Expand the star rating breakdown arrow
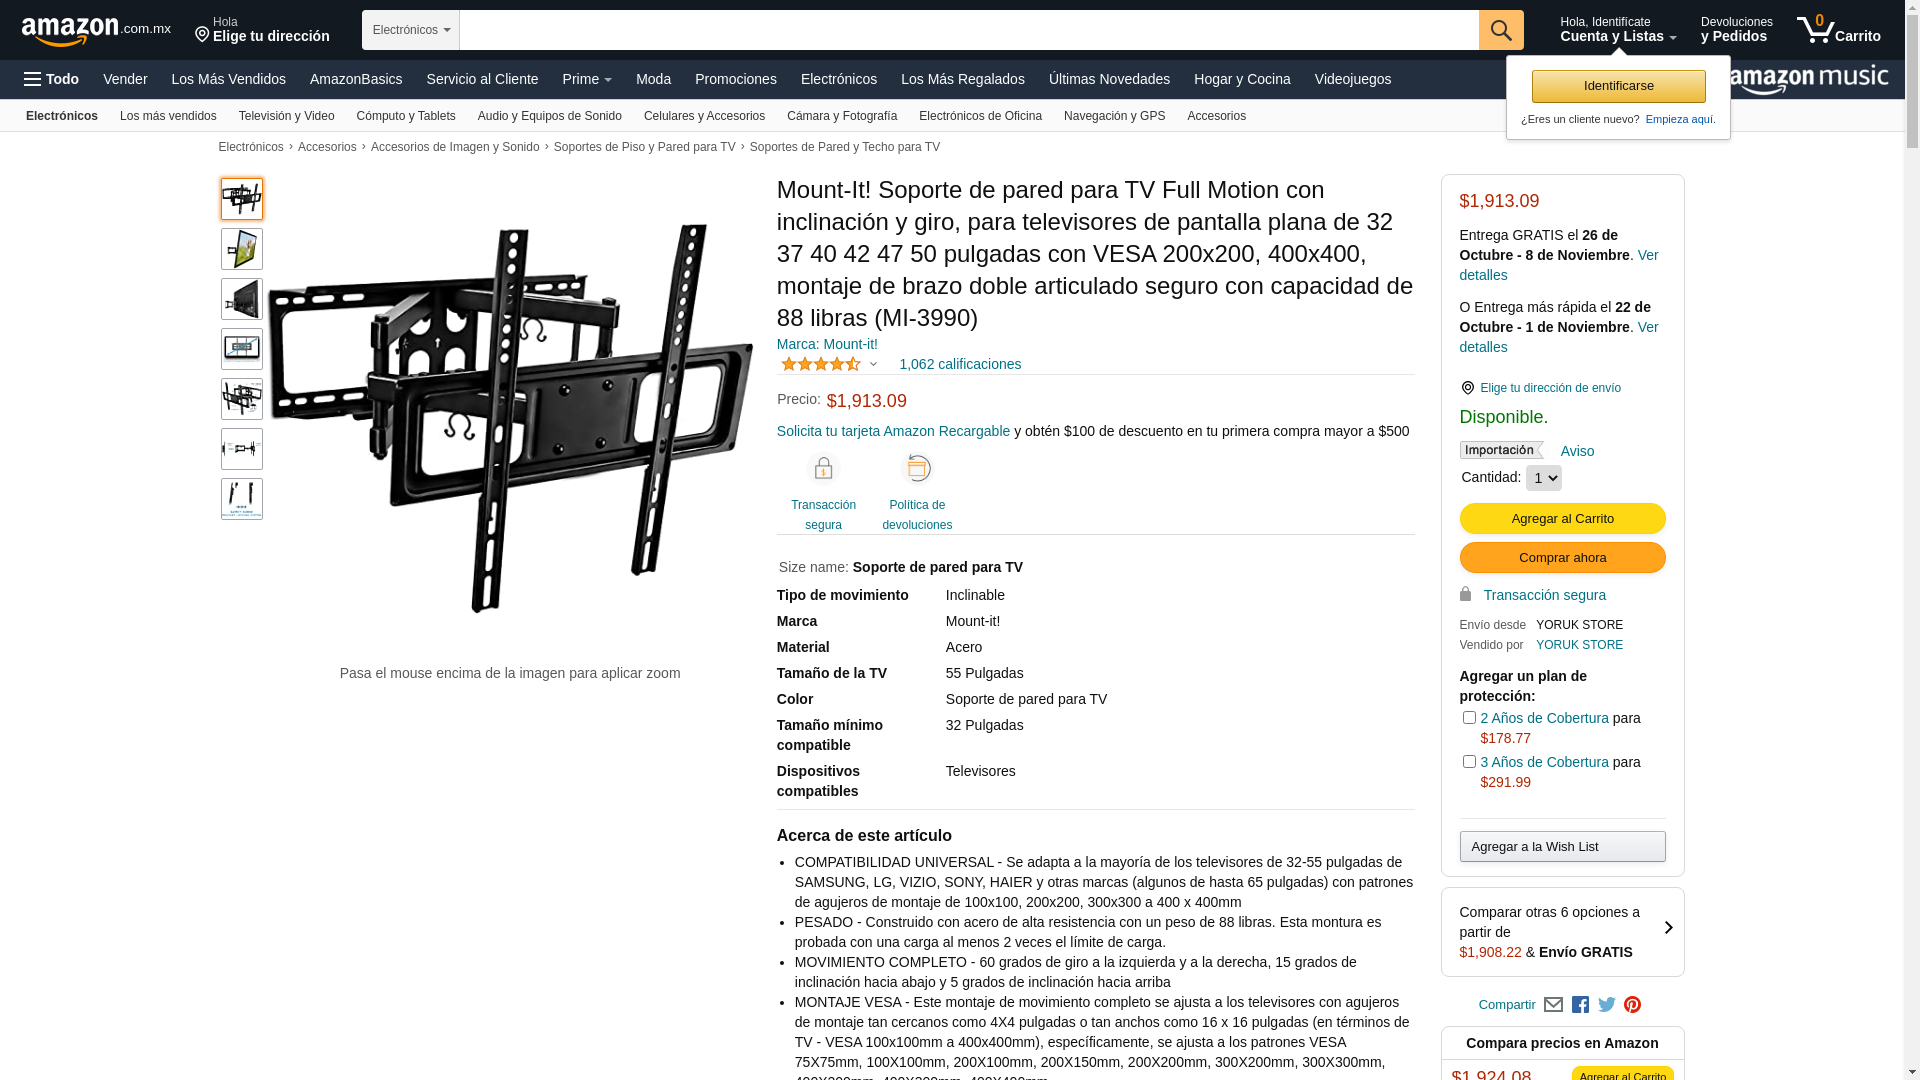The height and width of the screenshot is (1080, 1920). tap(873, 365)
